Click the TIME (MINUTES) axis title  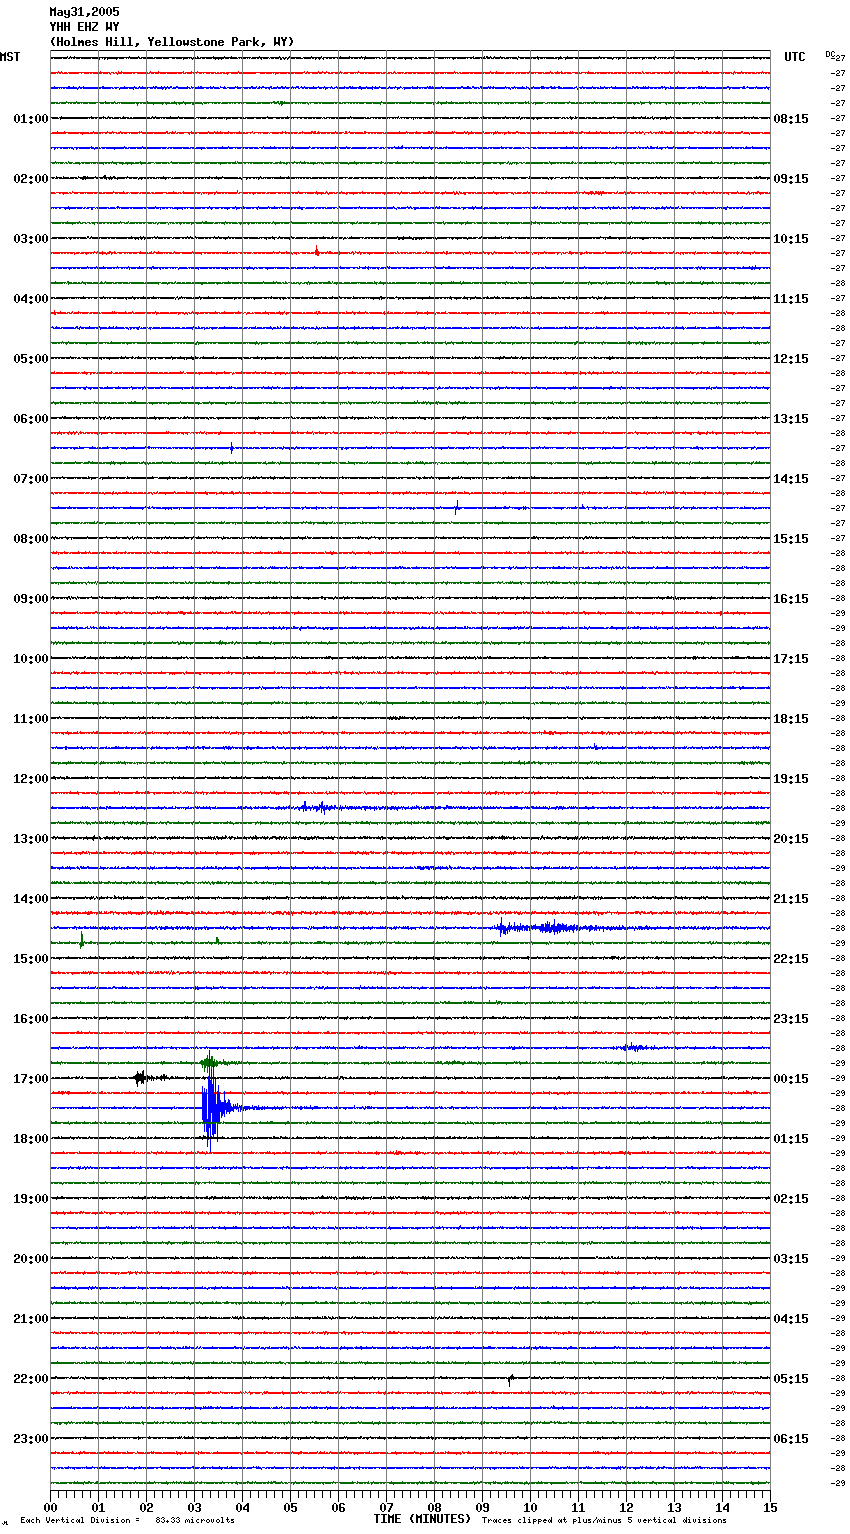click(422, 1519)
